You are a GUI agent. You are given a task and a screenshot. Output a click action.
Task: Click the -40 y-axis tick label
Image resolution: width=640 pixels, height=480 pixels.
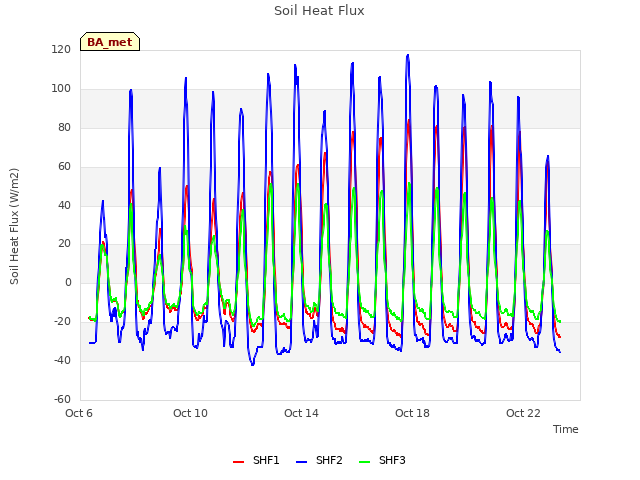pos(62,360)
